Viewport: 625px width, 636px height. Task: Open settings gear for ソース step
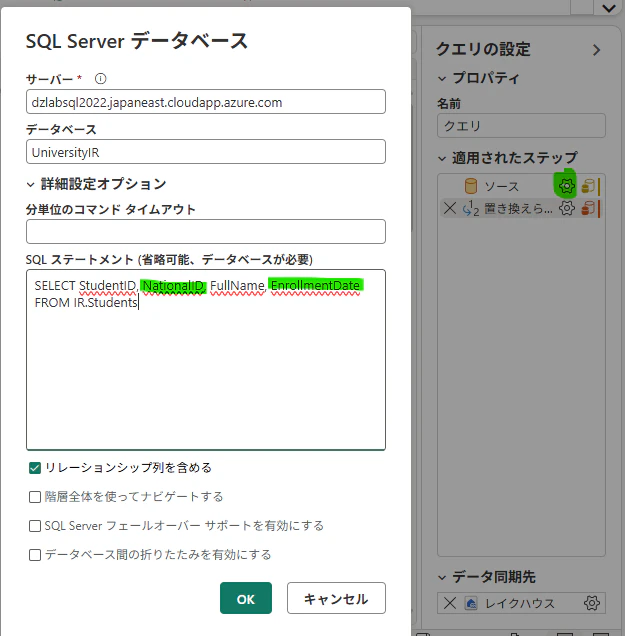pyautogui.click(x=566, y=186)
